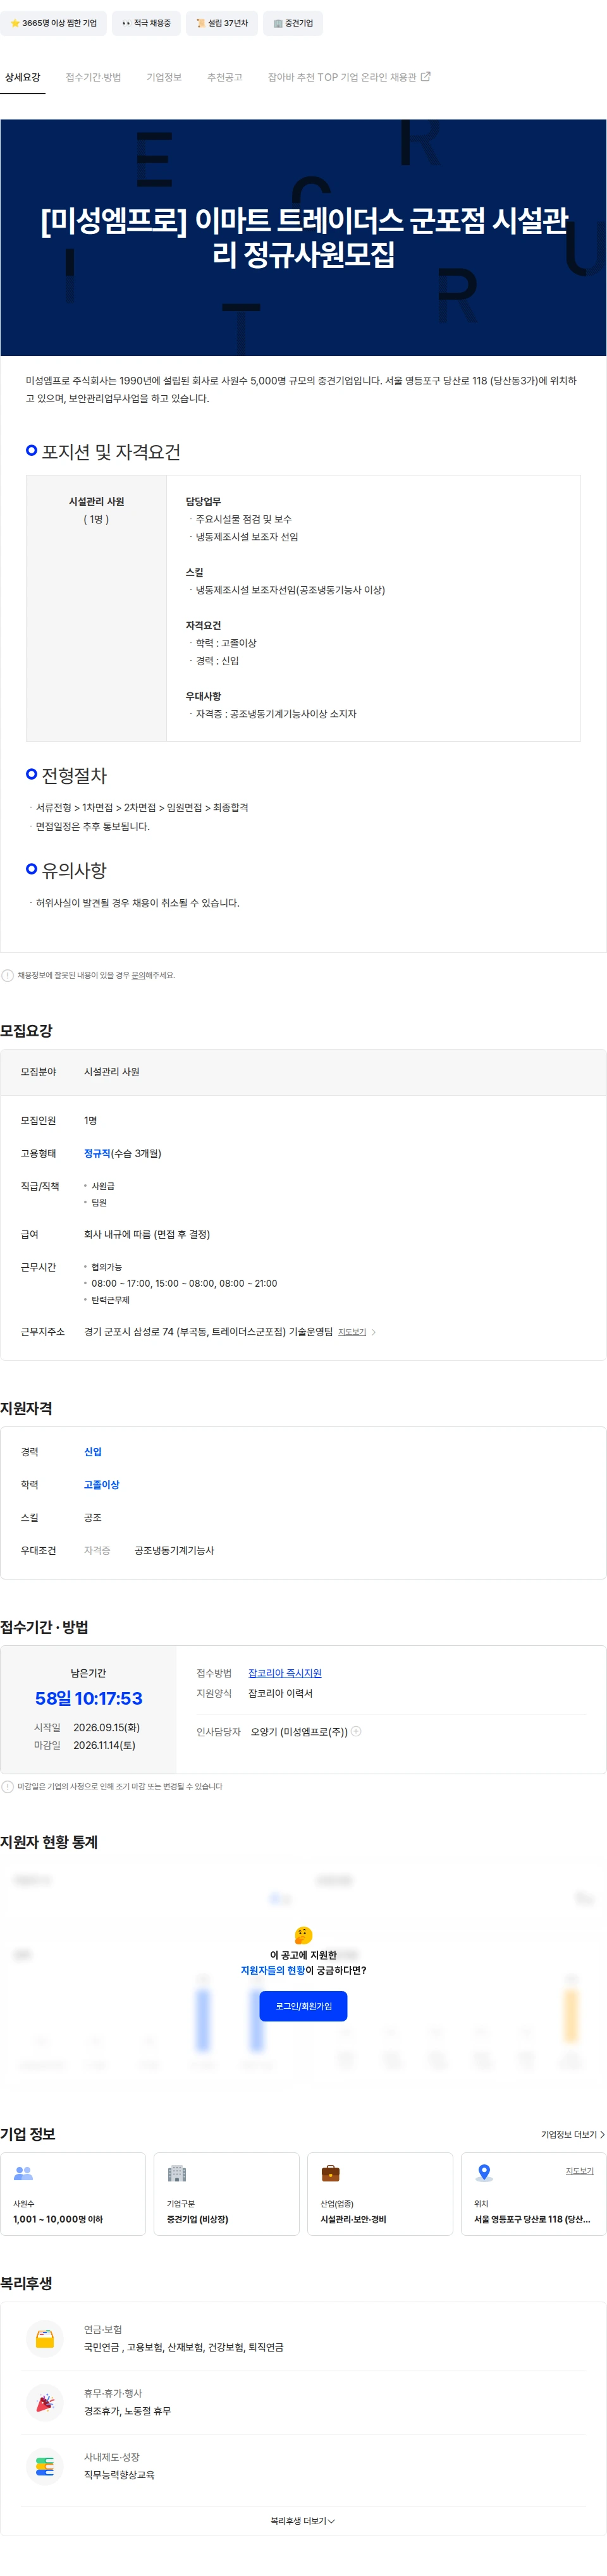
Task: Click the 공조냉동기계기능사 certificate text
Action: click(174, 1550)
